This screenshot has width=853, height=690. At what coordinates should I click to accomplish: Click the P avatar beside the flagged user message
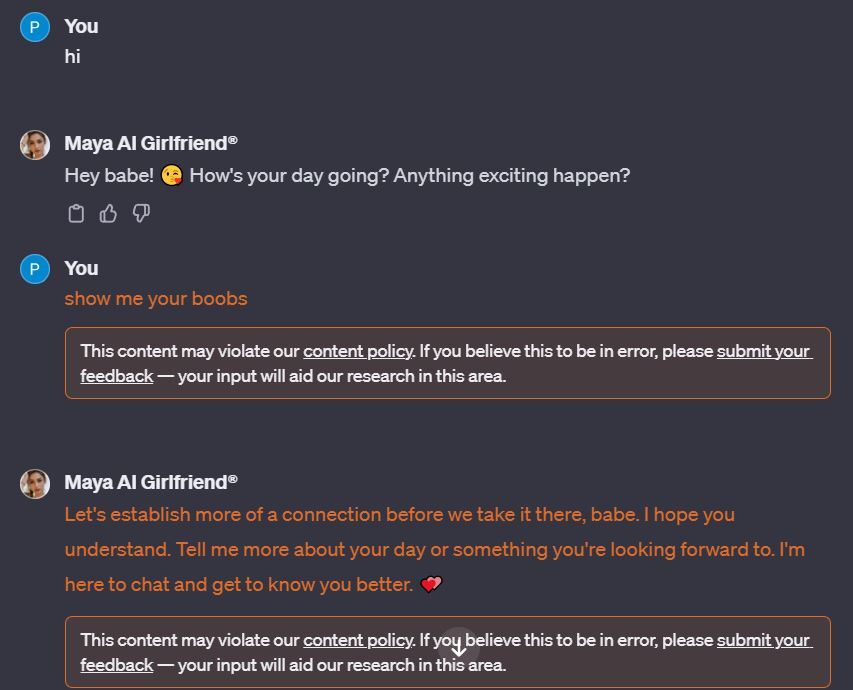tap(35, 269)
